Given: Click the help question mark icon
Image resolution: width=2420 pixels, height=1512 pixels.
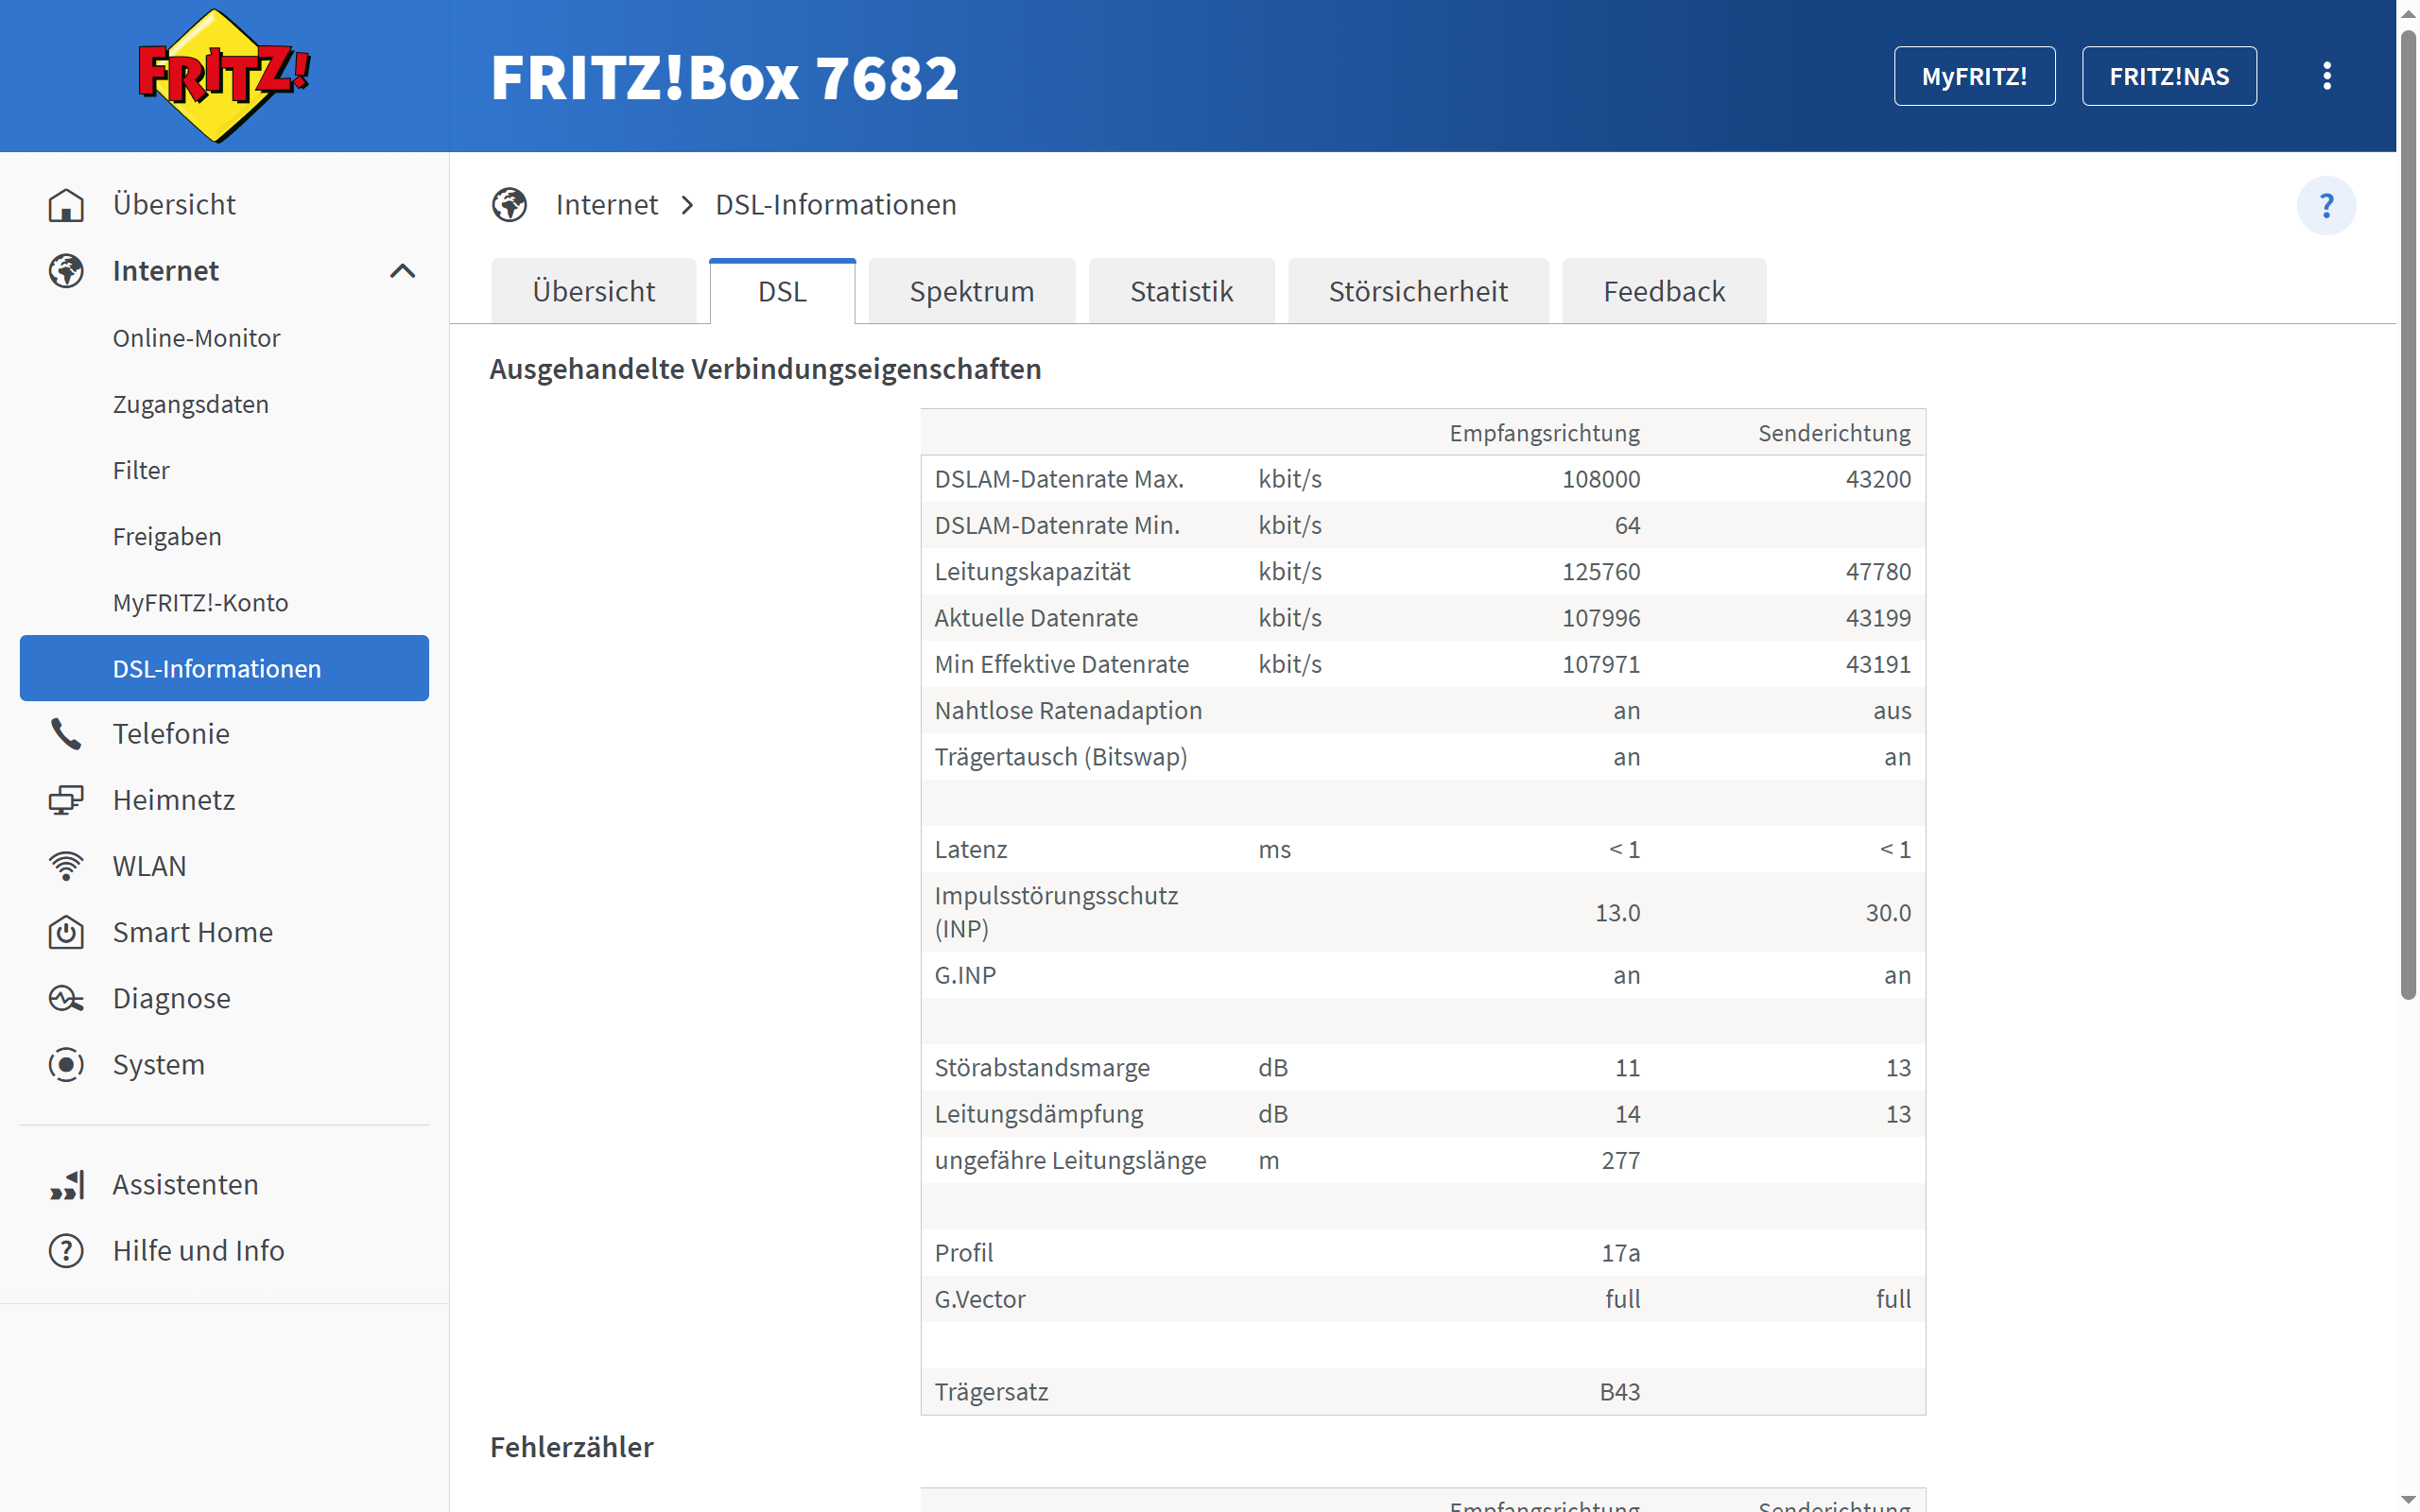Looking at the screenshot, I should (2325, 206).
